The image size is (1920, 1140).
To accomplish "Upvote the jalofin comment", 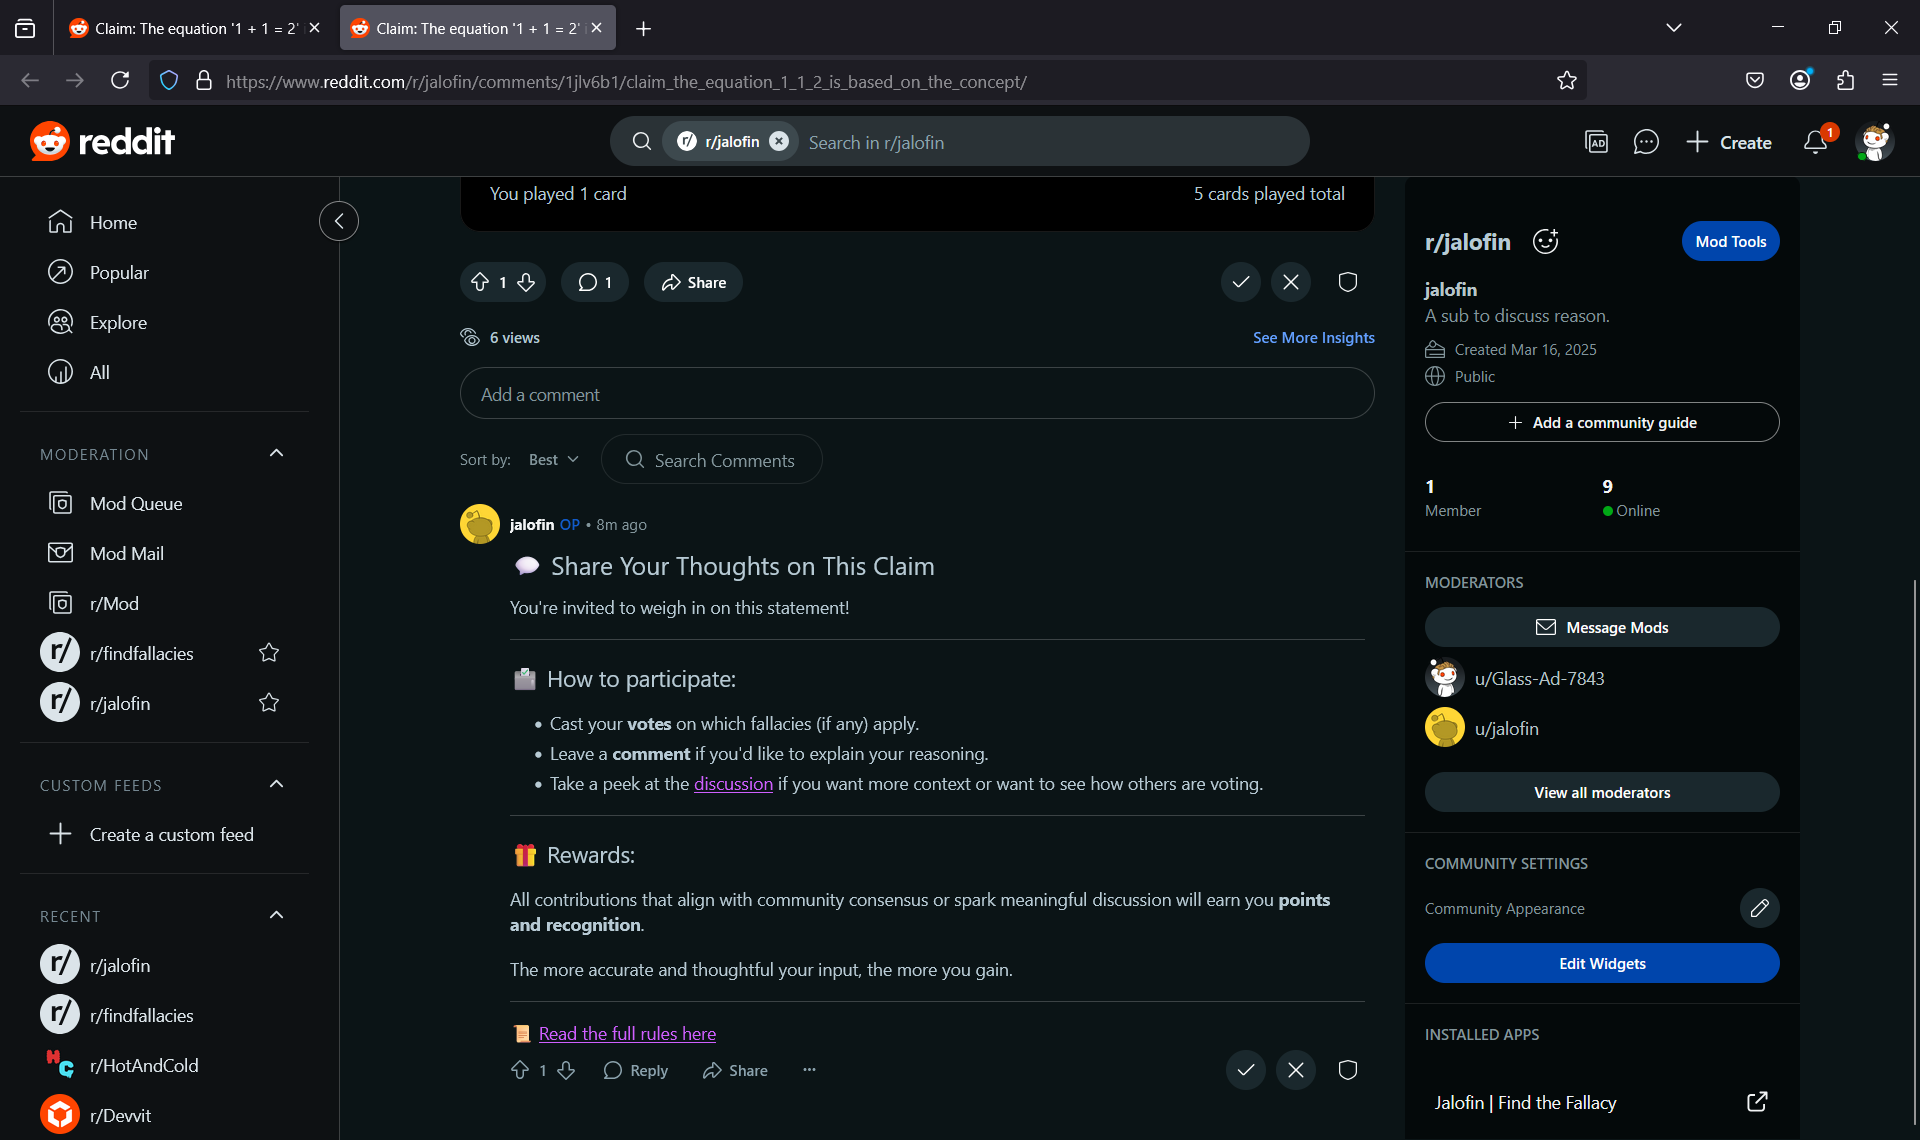I will click(x=520, y=1070).
